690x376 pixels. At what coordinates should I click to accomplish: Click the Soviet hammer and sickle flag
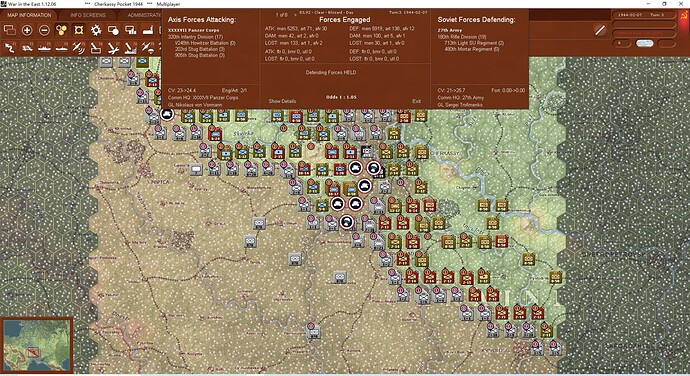coord(683,15)
